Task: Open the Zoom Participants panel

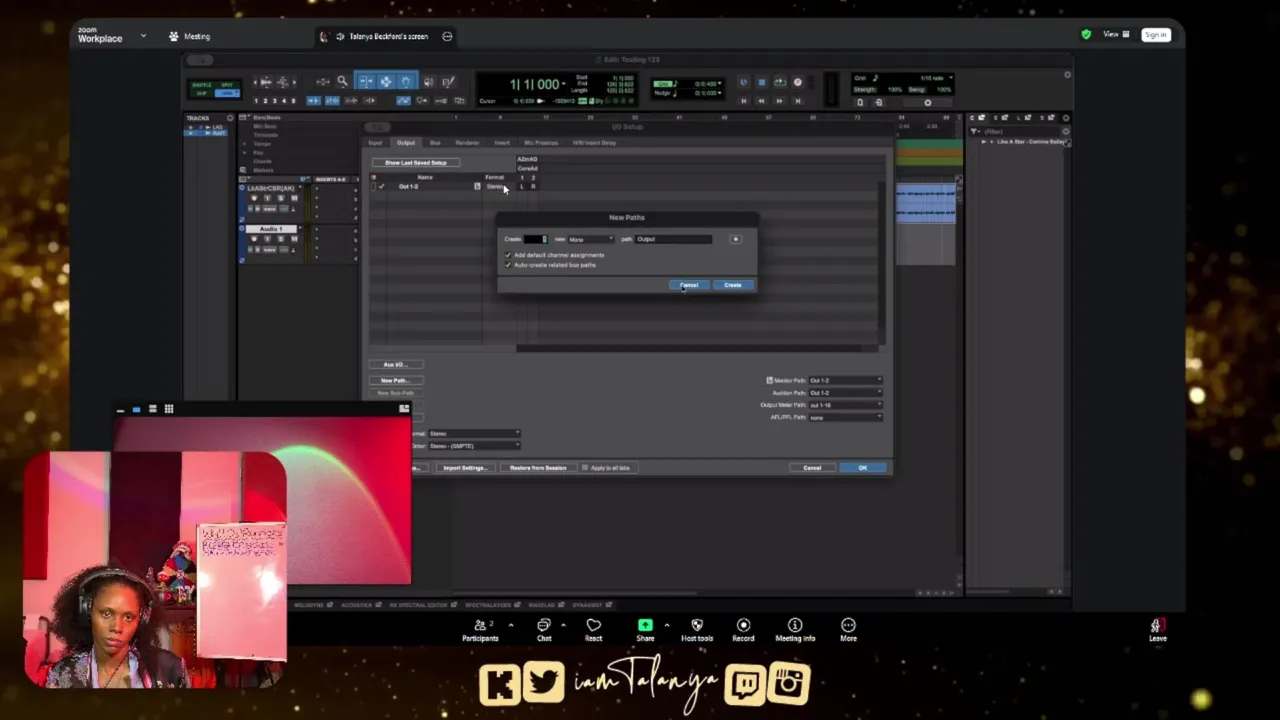Action: click(x=480, y=630)
